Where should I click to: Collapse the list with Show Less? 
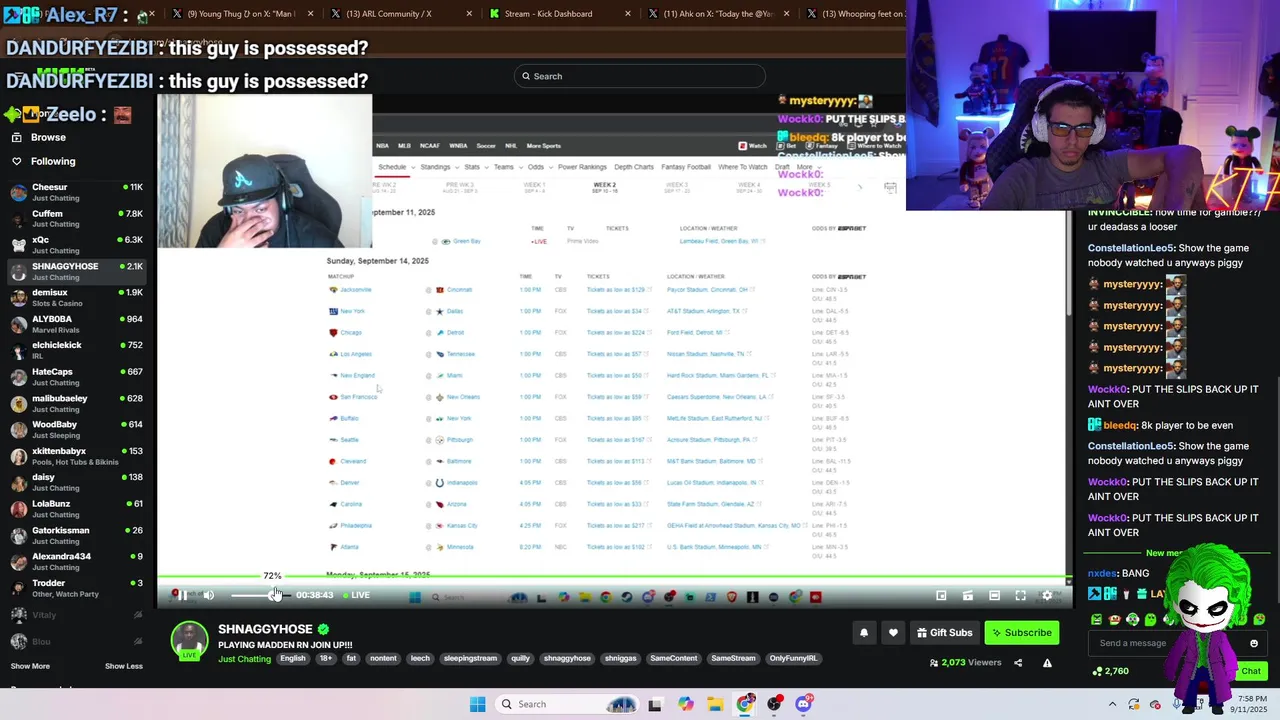pyautogui.click(x=123, y=666)
